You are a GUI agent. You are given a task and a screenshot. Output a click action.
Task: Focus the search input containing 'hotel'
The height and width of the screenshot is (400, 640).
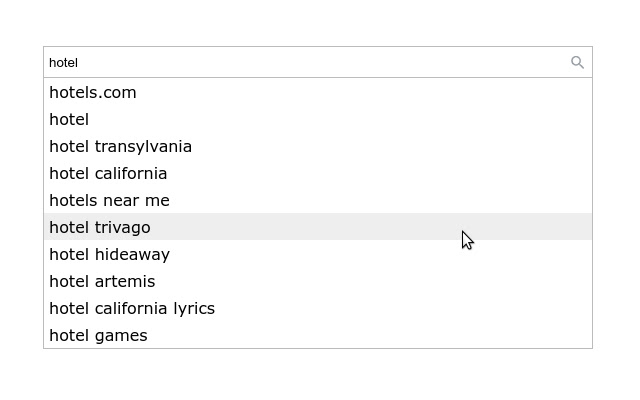[300, 62]
